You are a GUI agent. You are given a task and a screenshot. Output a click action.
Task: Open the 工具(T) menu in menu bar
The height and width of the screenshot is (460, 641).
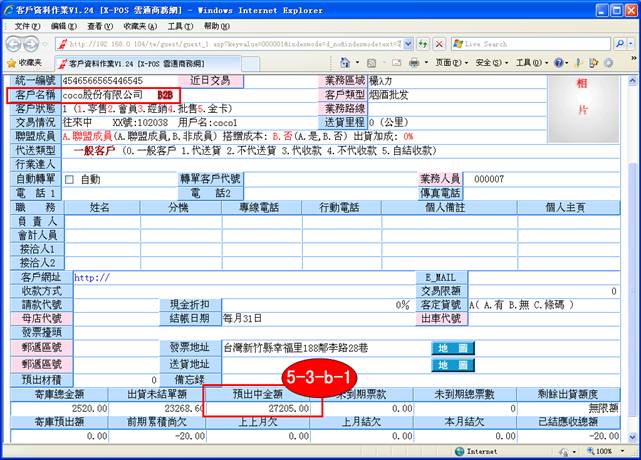181,26
